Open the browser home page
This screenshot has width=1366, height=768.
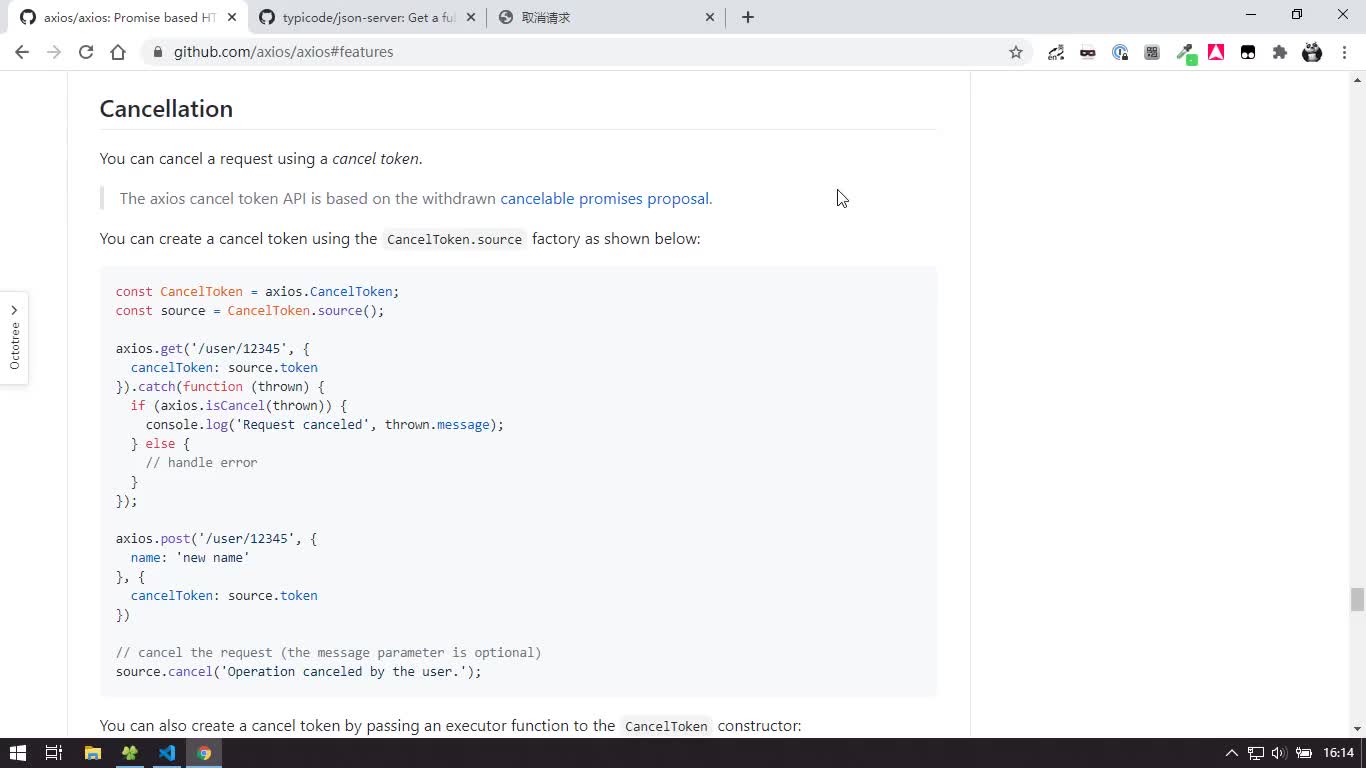tap(118, 52)
